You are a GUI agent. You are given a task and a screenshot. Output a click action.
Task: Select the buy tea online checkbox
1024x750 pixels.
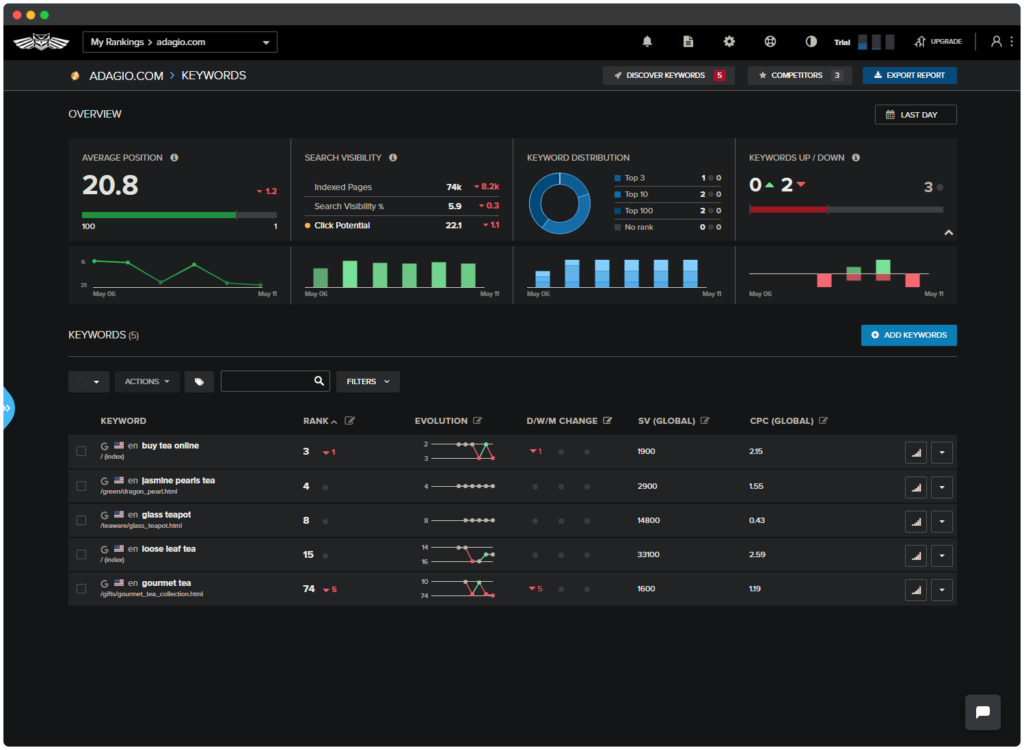click(81, 451)
